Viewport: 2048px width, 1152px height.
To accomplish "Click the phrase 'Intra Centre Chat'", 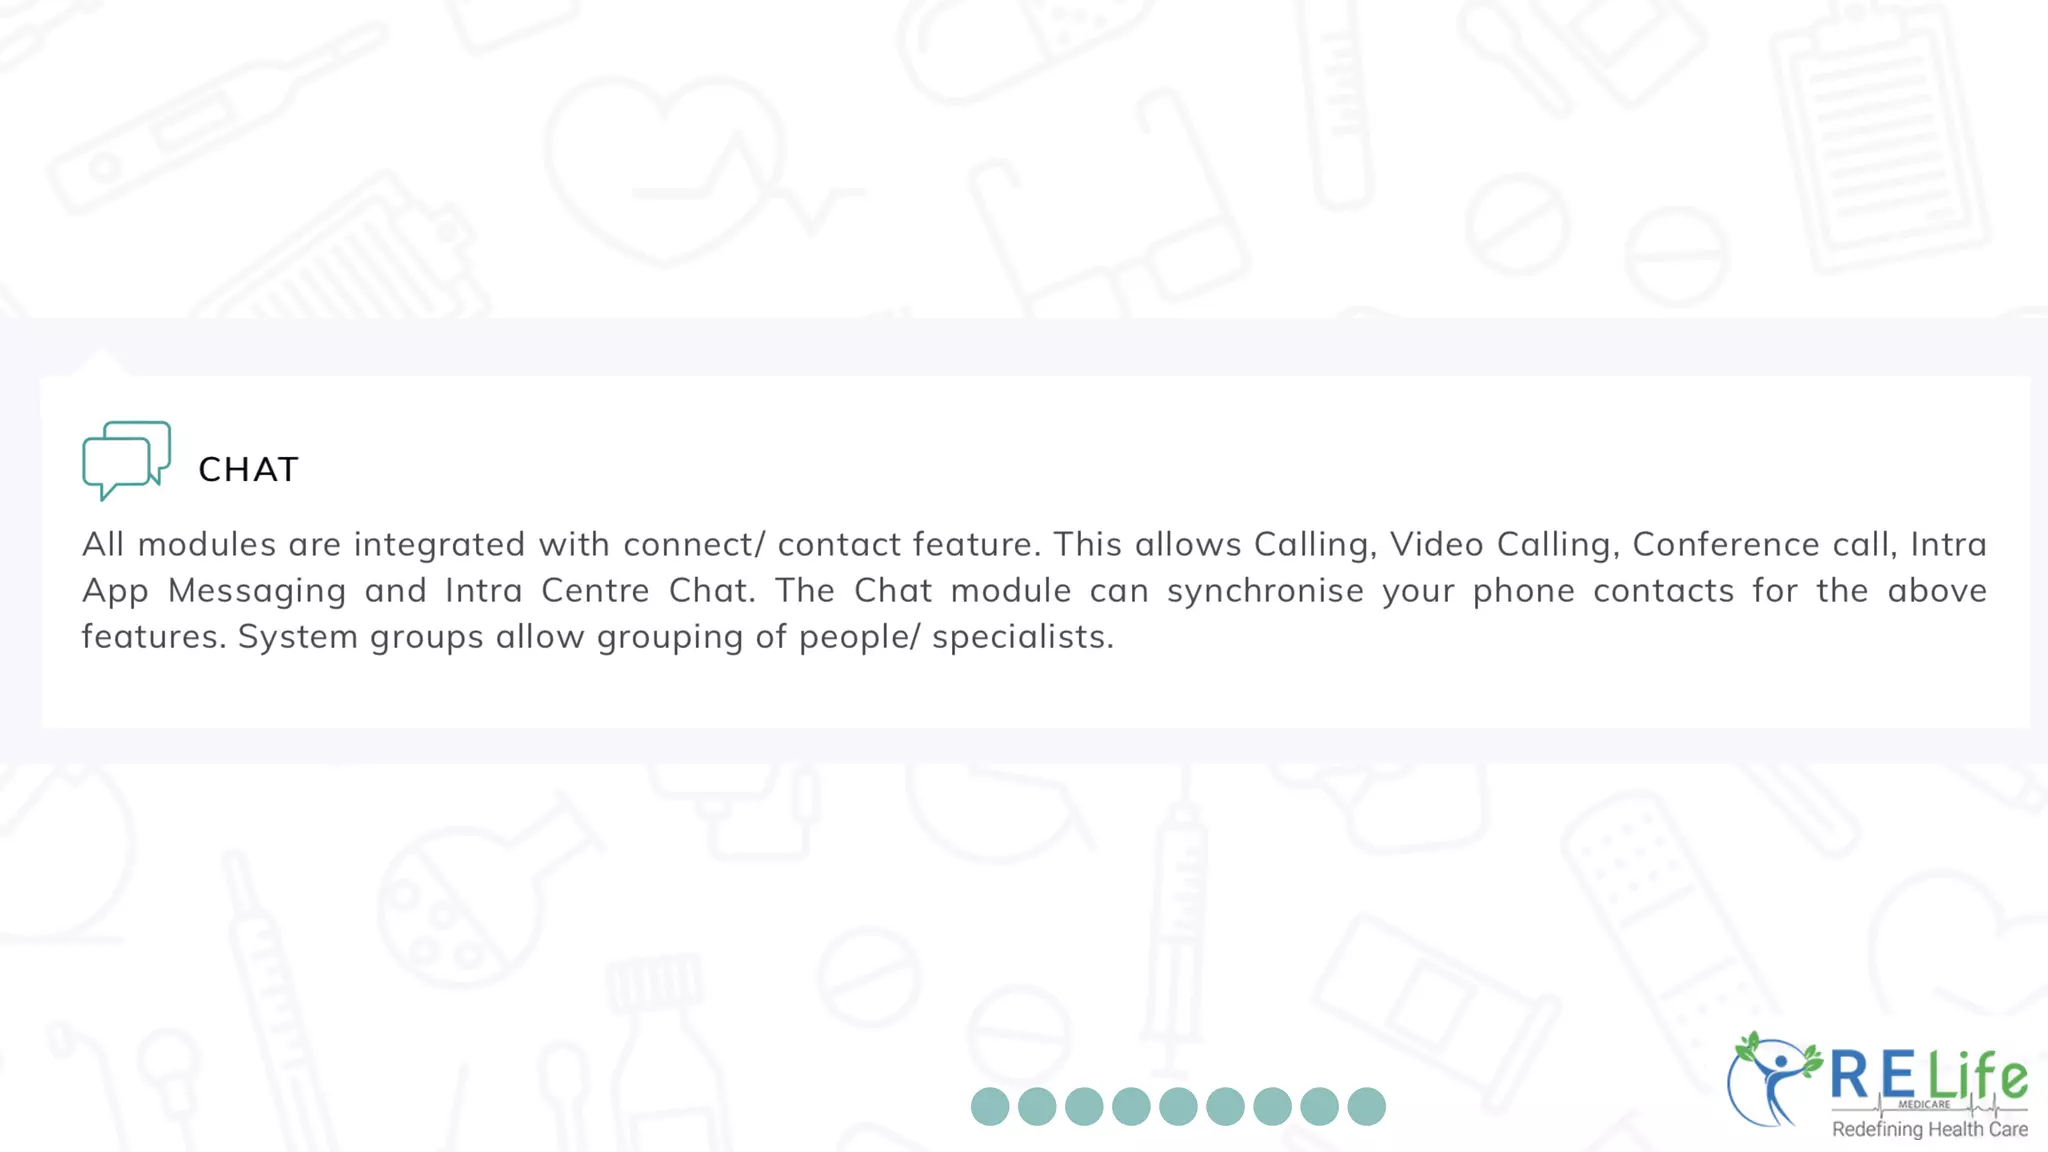I will (x=597, y=590).
